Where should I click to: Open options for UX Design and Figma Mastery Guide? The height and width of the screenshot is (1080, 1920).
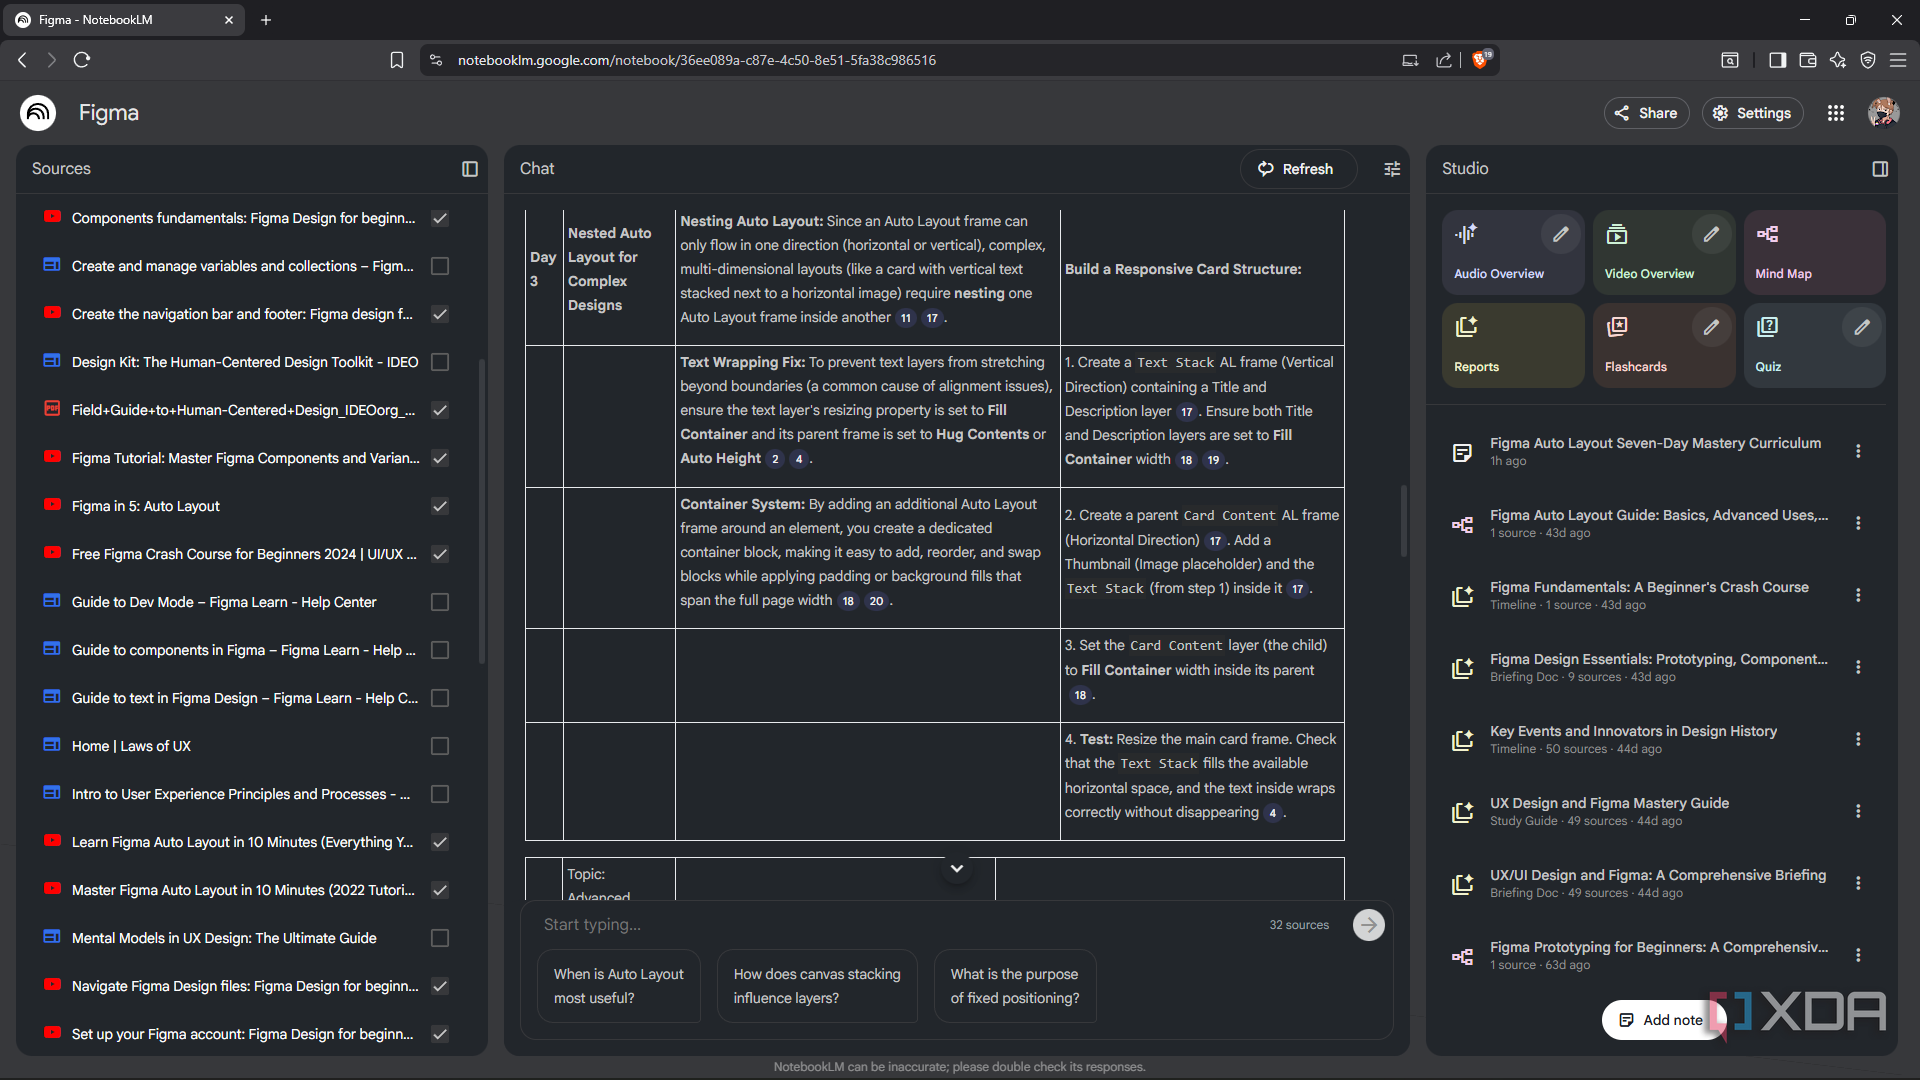pos(1858,812)
